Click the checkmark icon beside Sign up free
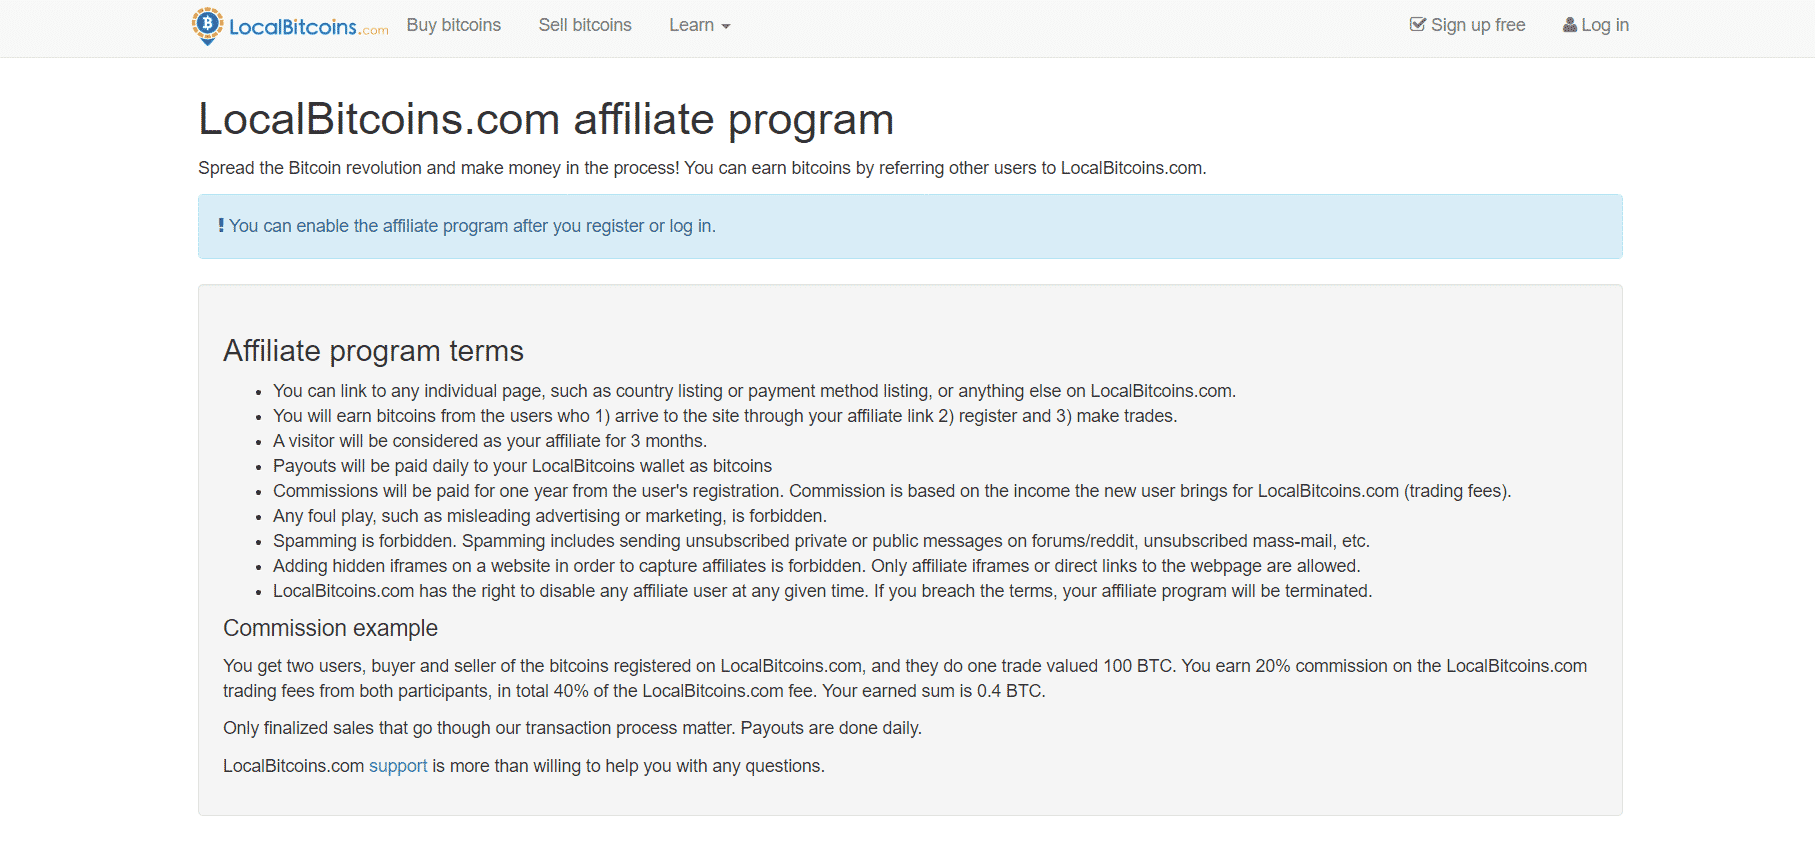 point(1418,25)
